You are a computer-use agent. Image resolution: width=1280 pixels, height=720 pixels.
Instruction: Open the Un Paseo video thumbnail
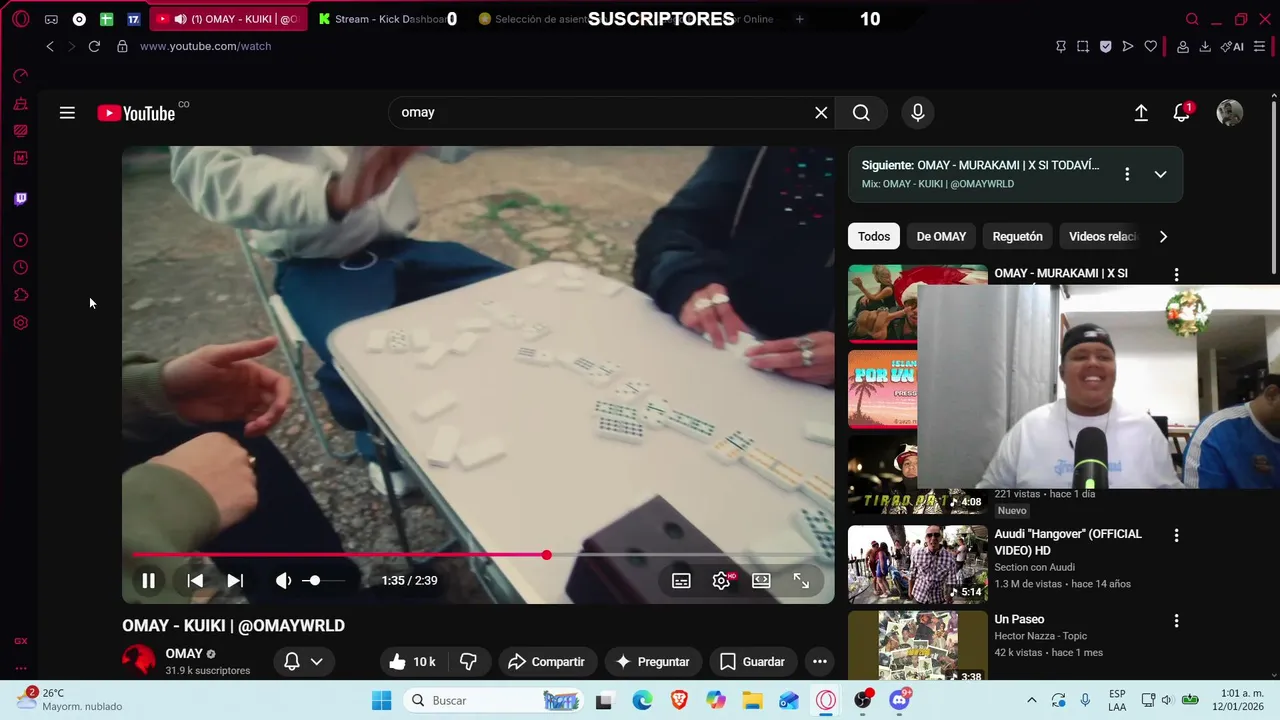tap(917, 645)
